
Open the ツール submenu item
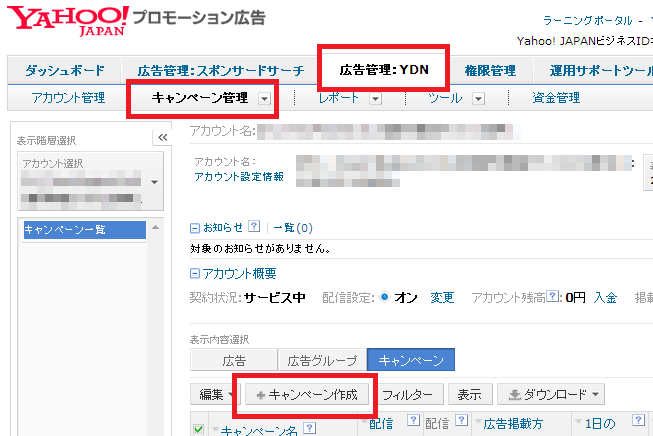(x=445, y=97)
